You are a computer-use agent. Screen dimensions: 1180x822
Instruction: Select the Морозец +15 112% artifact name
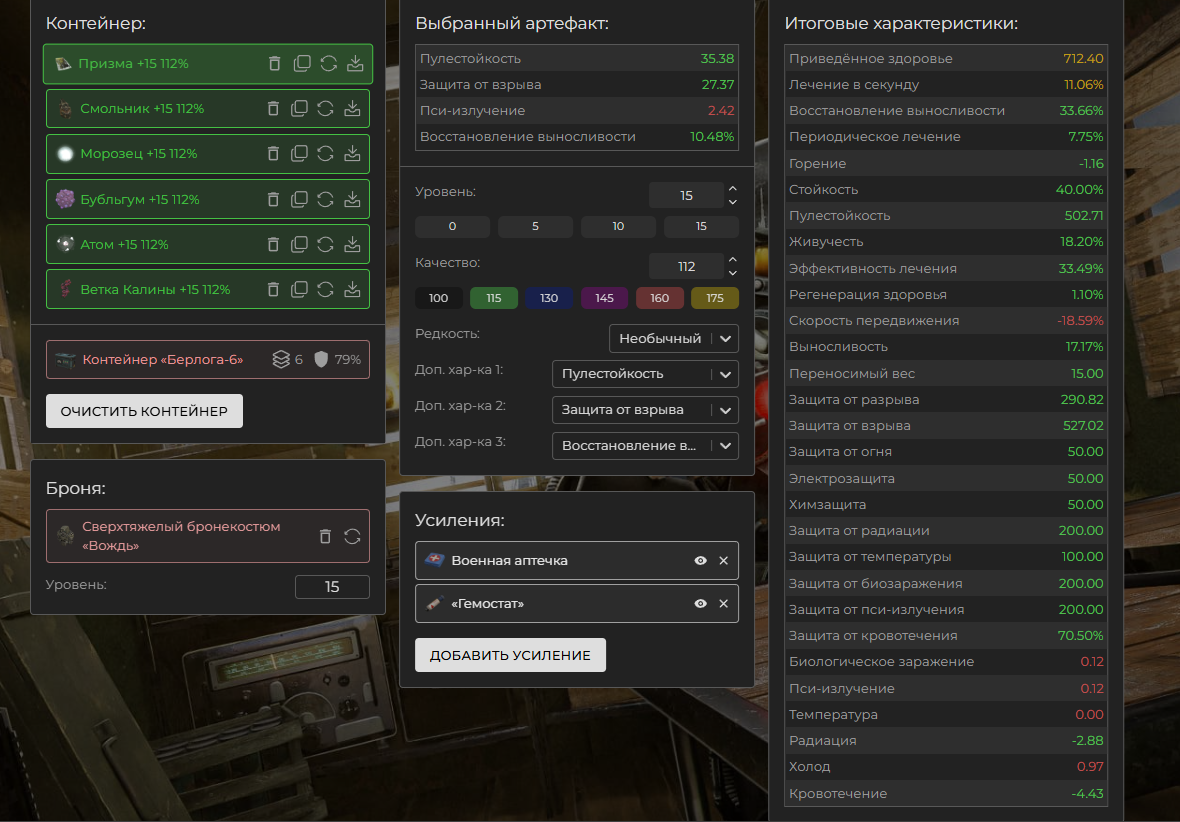coord(138,154)
